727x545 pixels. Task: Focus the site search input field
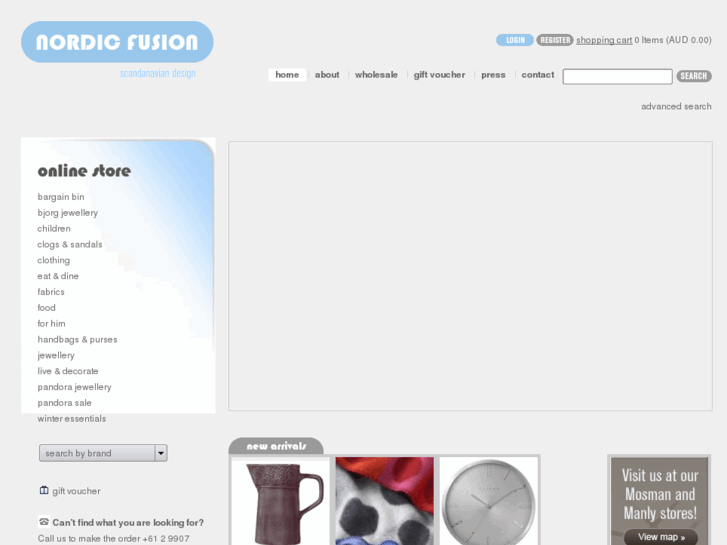617,77
